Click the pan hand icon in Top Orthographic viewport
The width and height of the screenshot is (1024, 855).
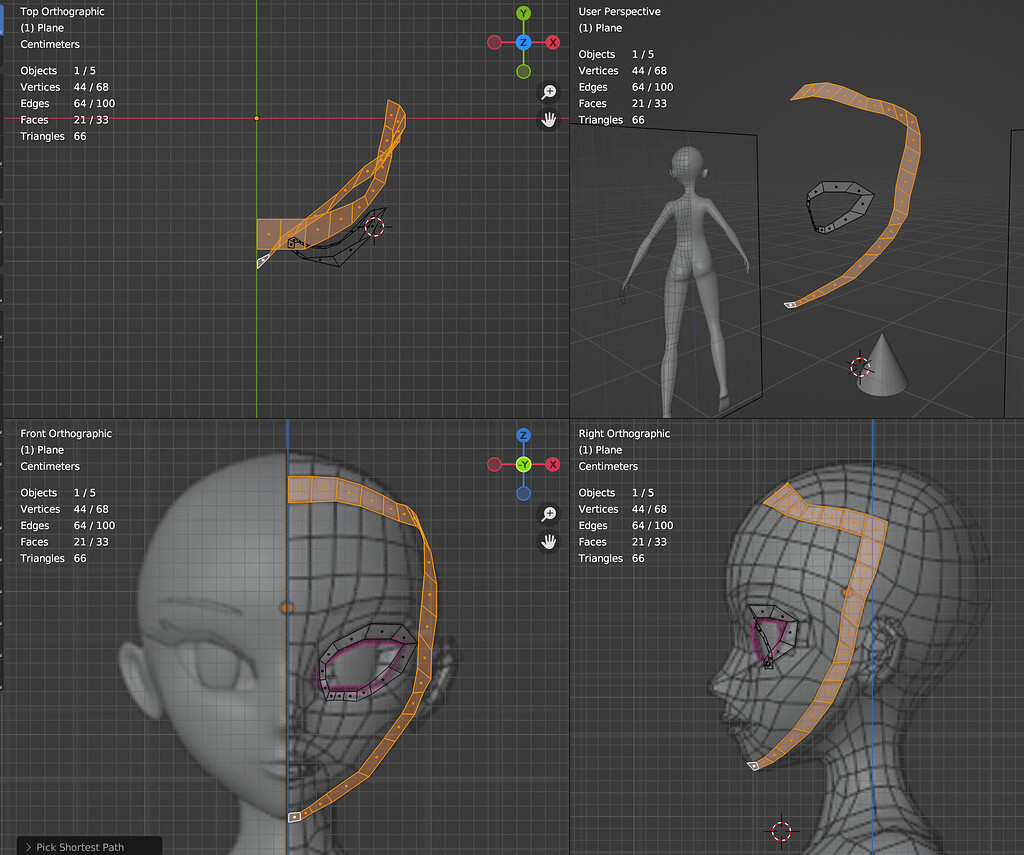tap(548, 119)
